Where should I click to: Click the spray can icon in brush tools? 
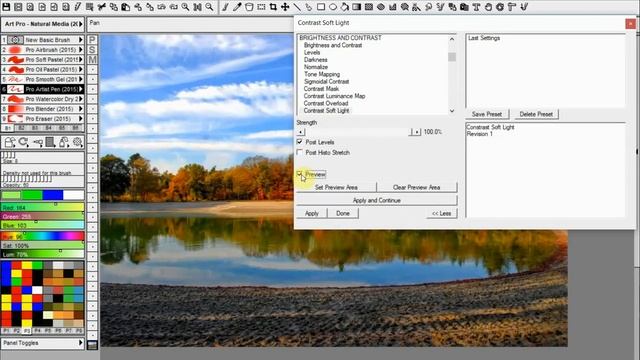(64, 142)
